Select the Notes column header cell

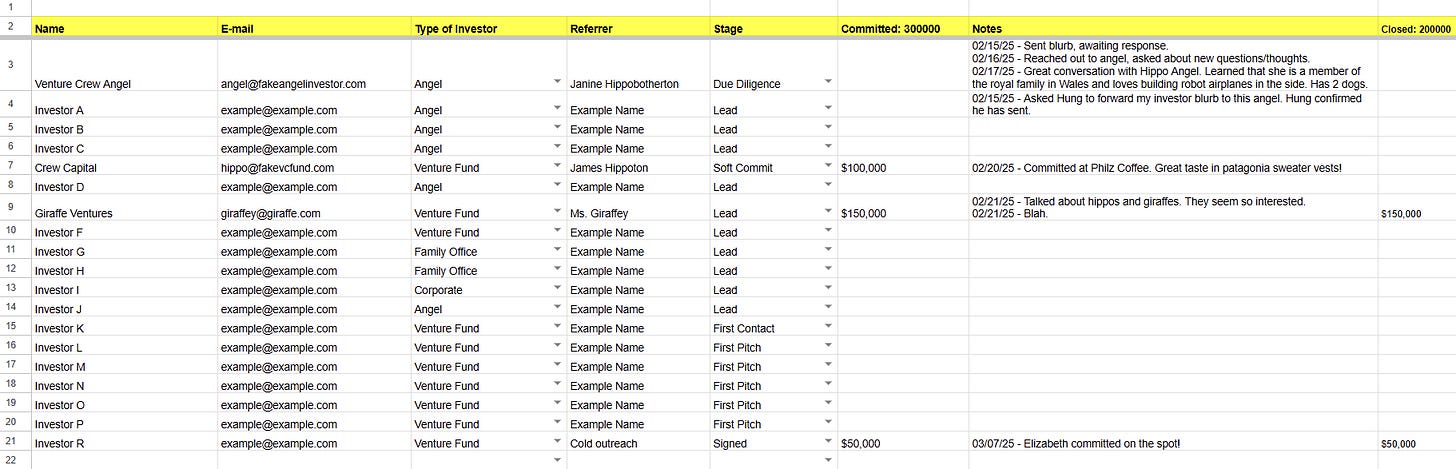[x=1172, y=28]
